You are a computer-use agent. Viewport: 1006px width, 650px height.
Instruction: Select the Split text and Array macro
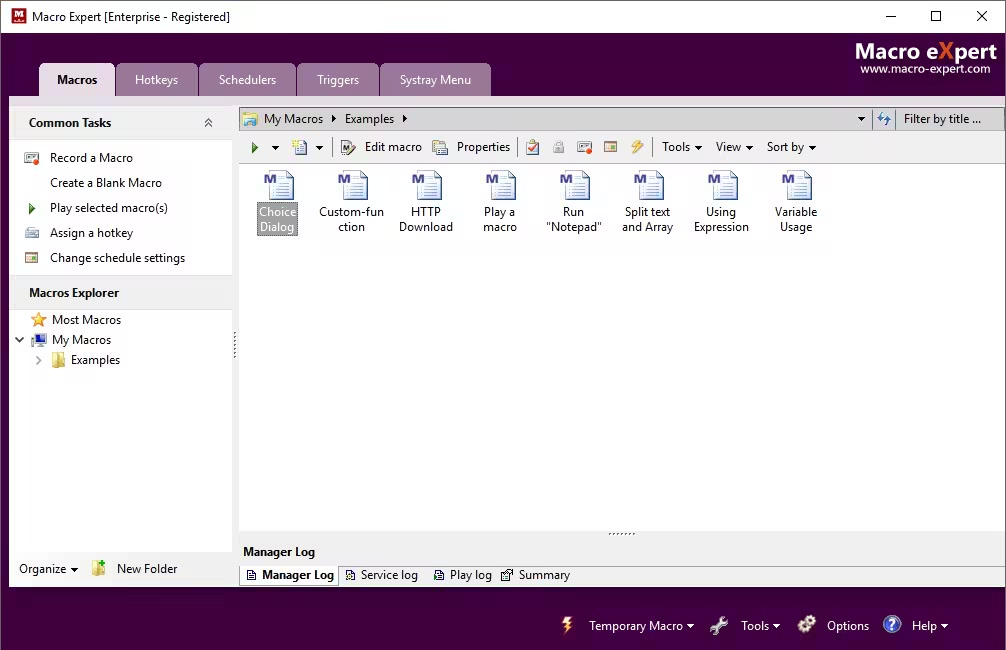pyautogui.click(x=648, y=187)
